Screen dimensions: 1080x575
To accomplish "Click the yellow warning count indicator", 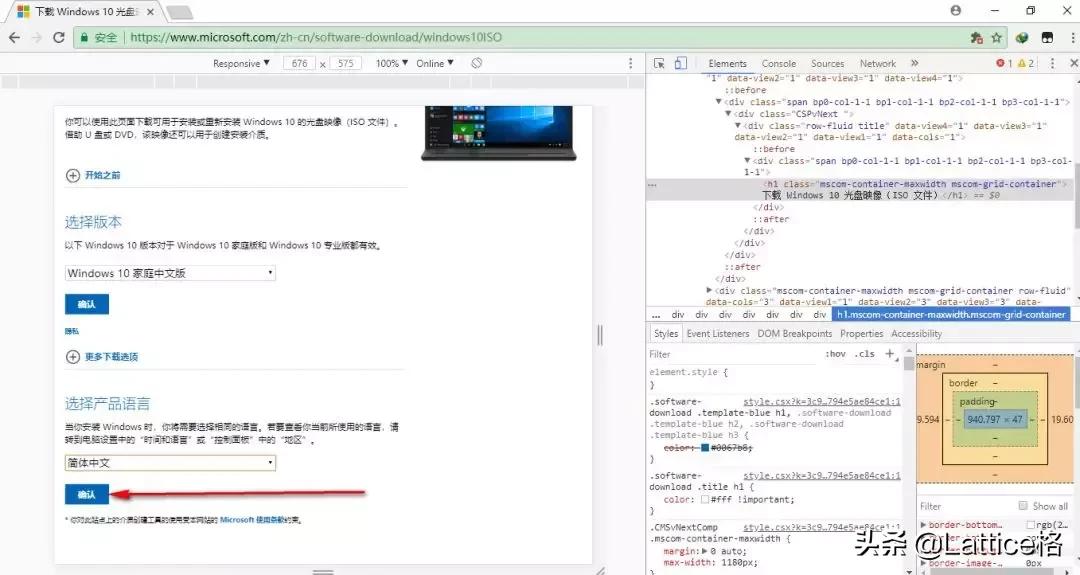I will 1026,63.
